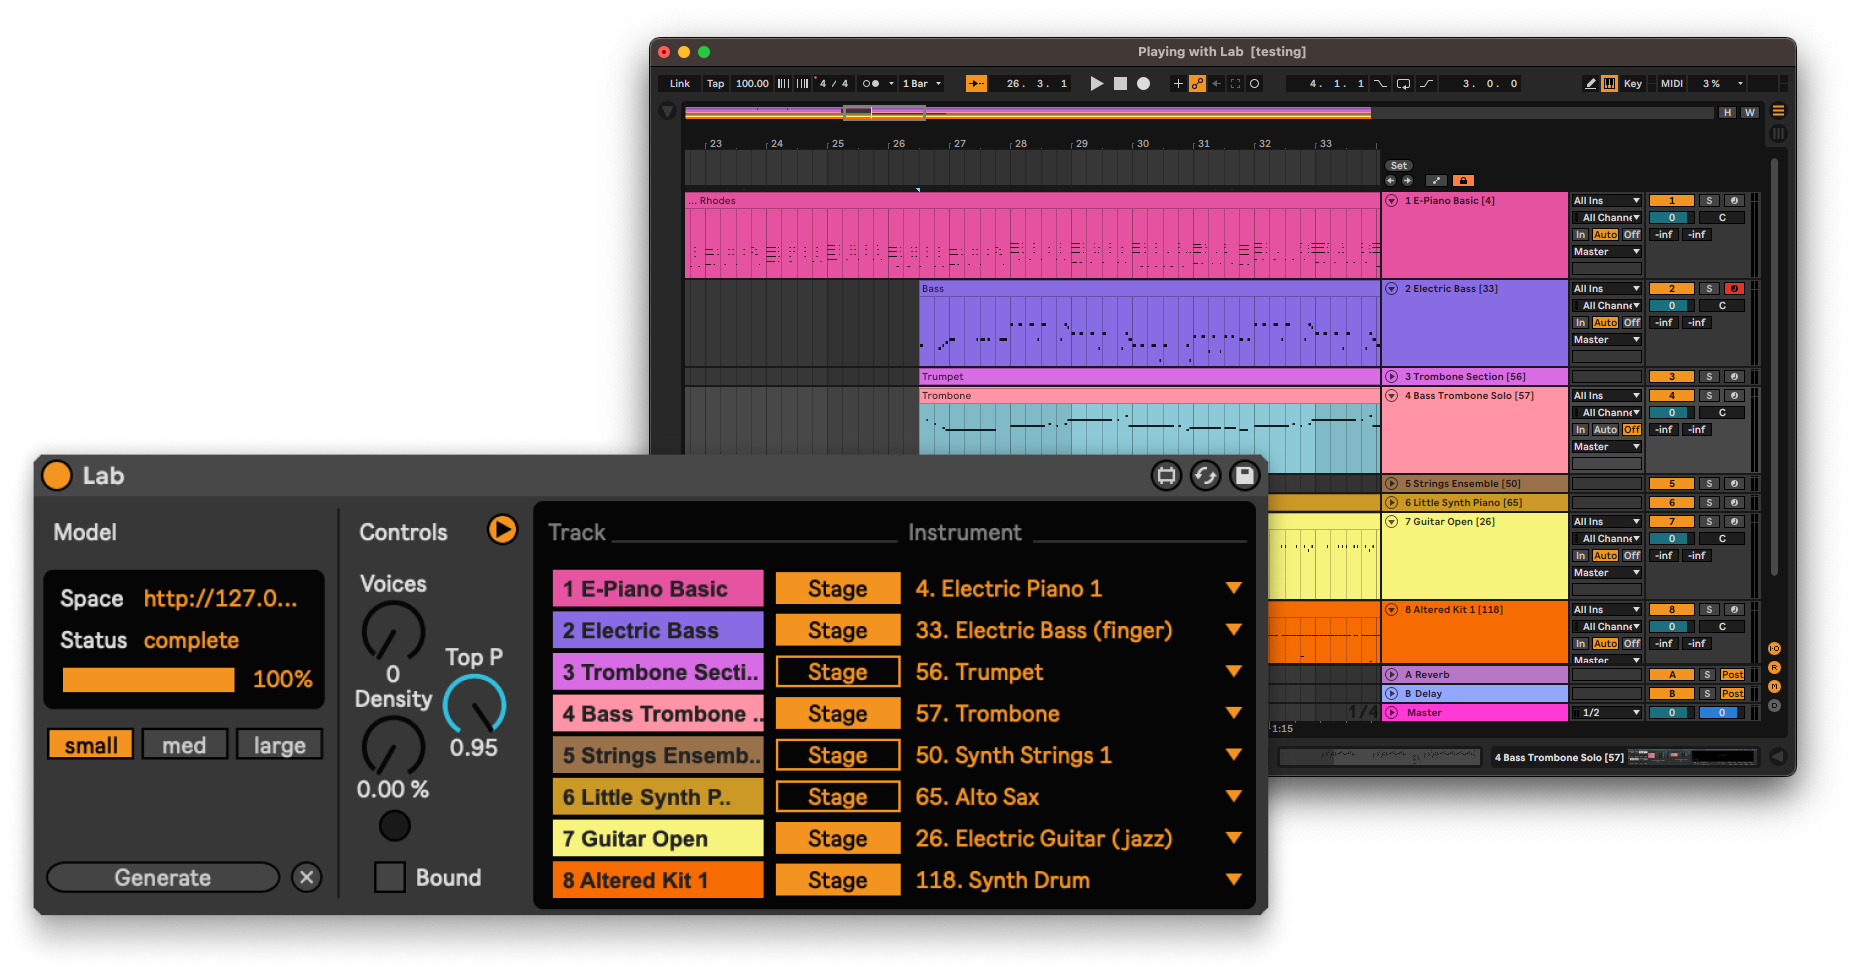Toggle track Delay D button
Image resolution: width=1852 pixels, height=975 pixels.
click(1774, 706)
